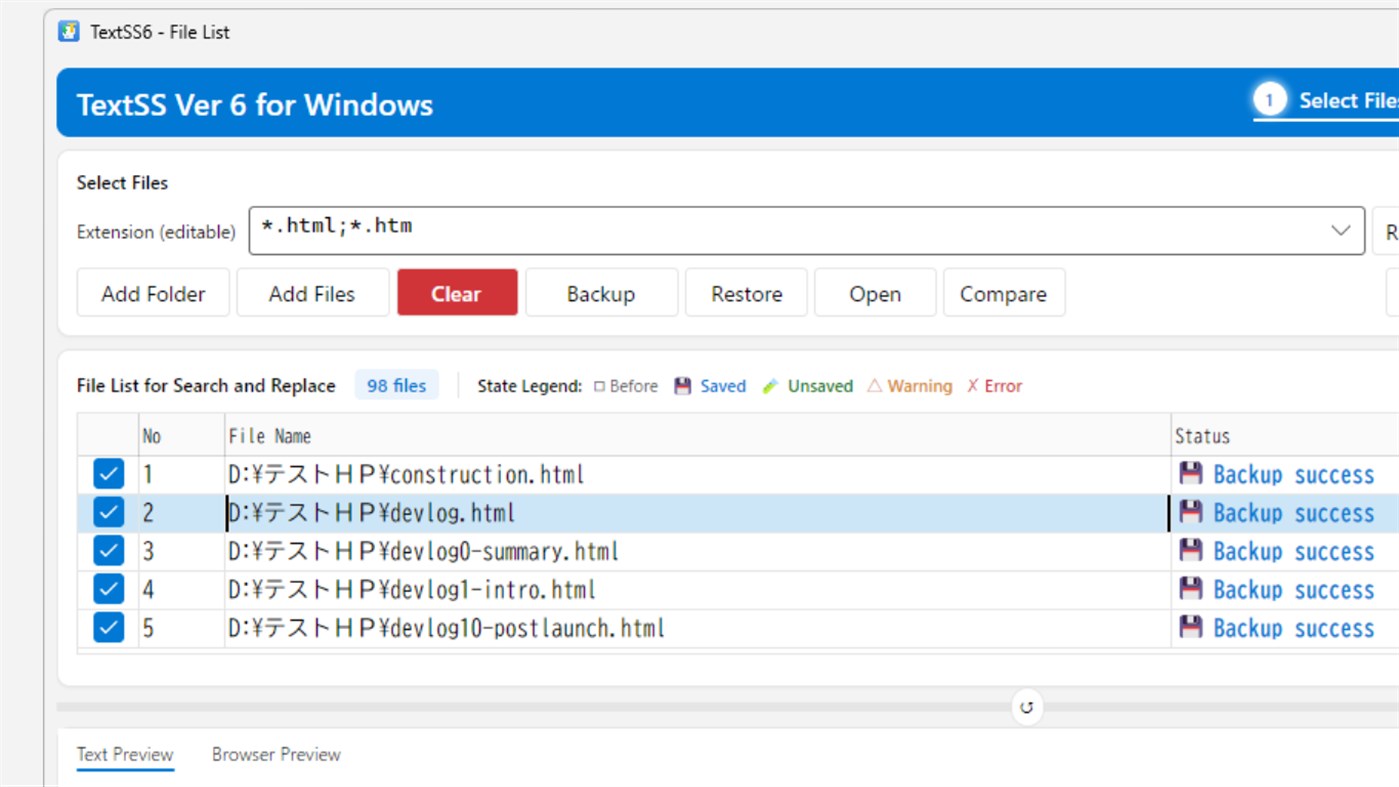This screenshot has height=787, width=1399.
Task: Click the TextSS6 app icon in title bar
Action: 69,31
